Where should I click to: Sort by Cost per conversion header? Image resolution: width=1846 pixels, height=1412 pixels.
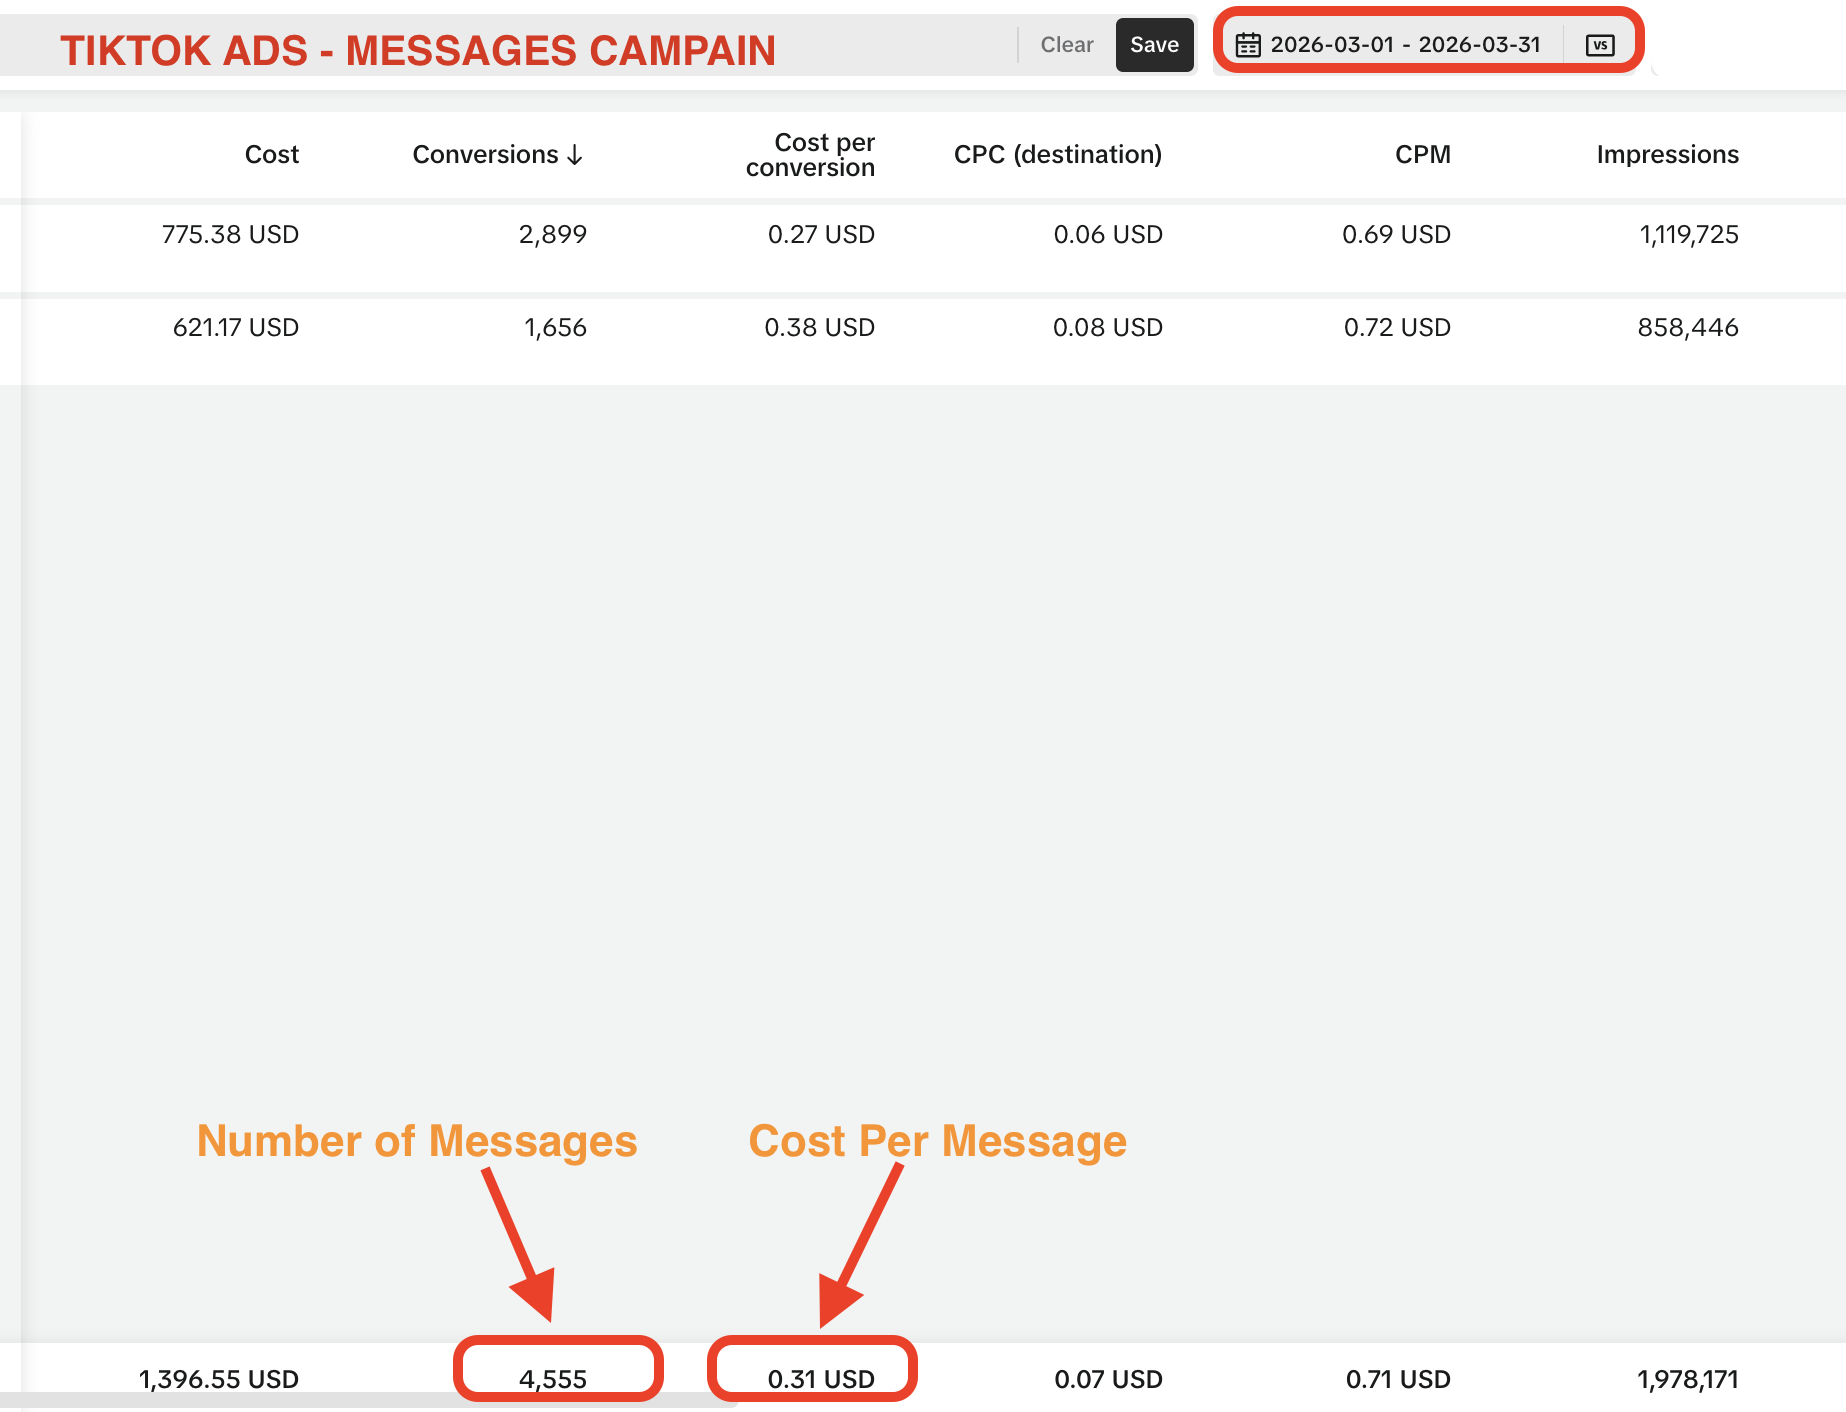click(810, 155)
